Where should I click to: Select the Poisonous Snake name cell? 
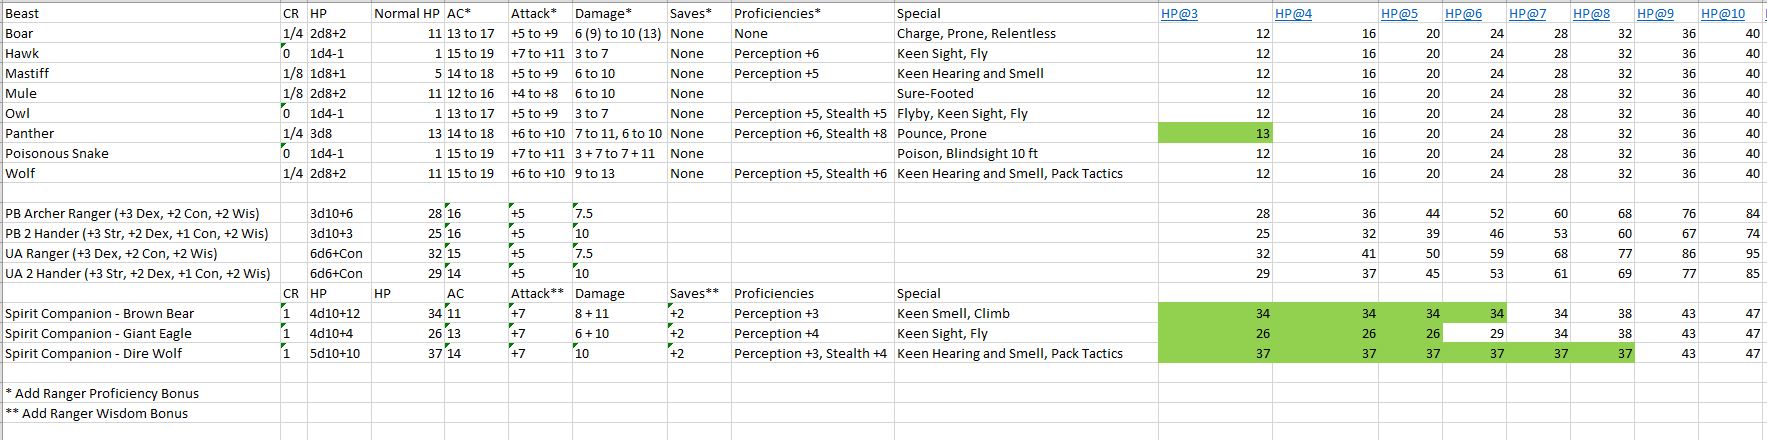tap(141, 153)
